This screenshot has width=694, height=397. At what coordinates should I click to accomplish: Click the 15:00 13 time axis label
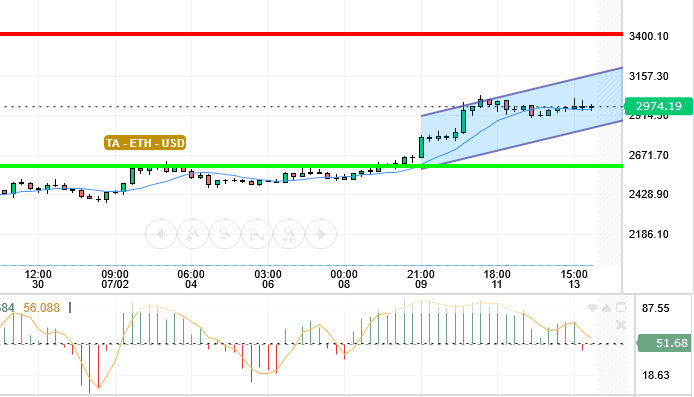tap(574, 279)
